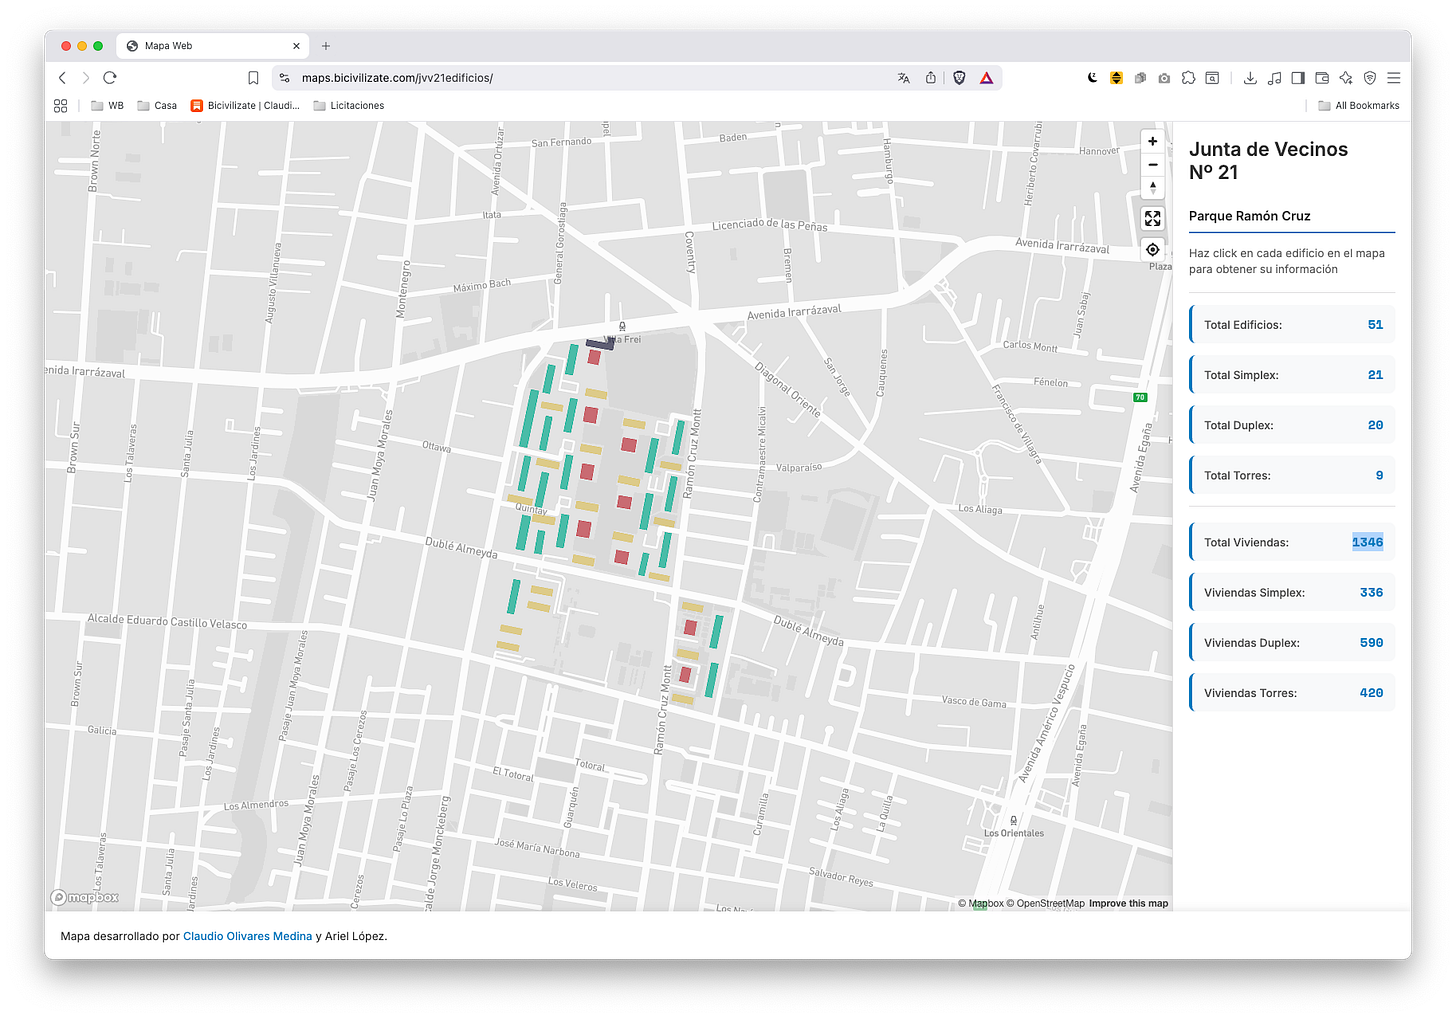Open the Leo AI sparkle icon

pos(1346,78)
